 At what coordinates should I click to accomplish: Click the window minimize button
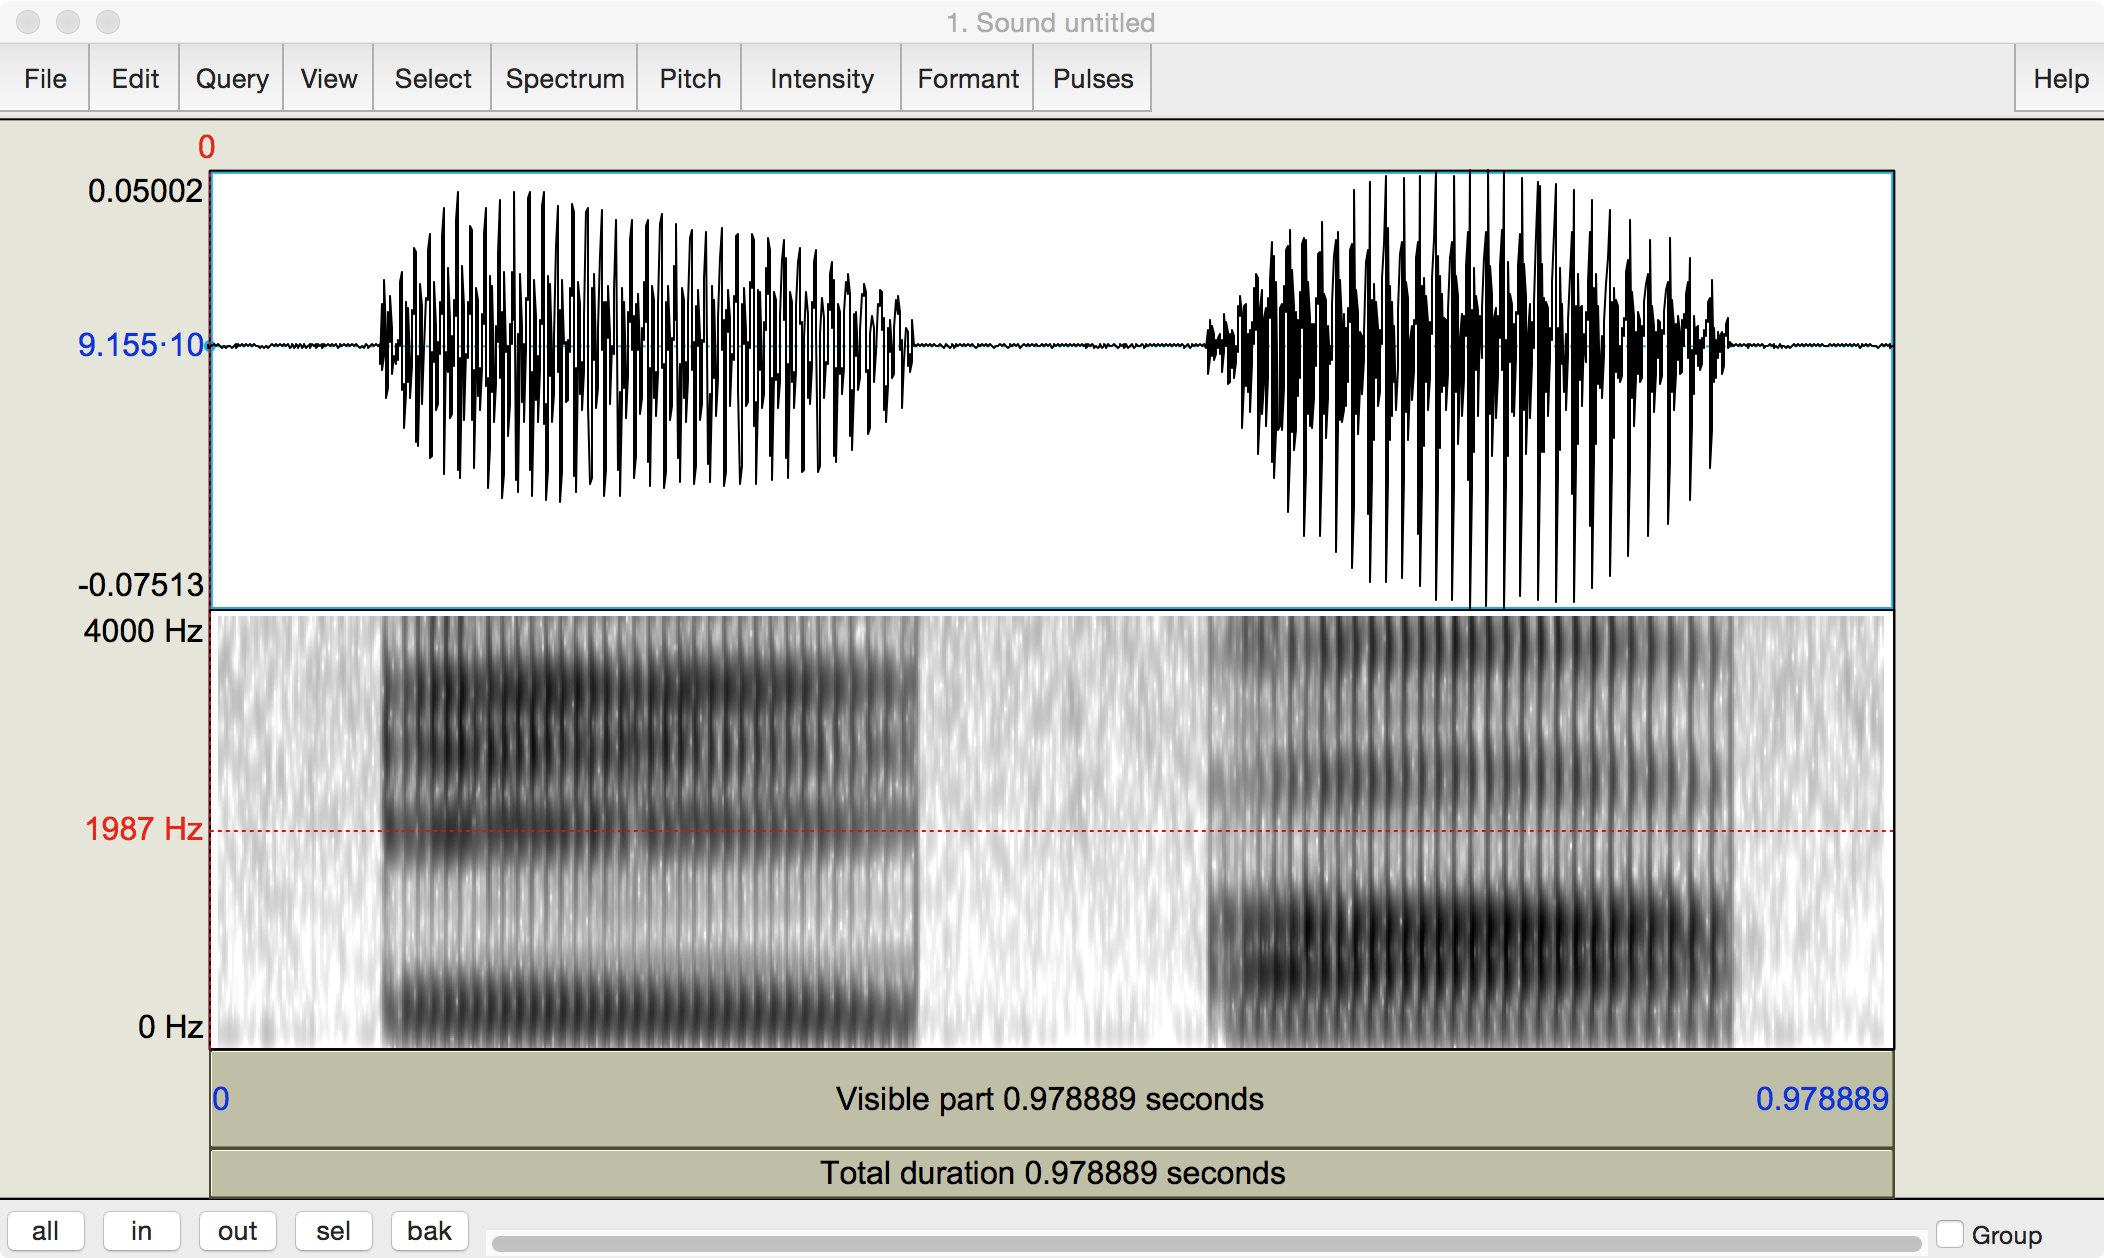click(68, 21)
